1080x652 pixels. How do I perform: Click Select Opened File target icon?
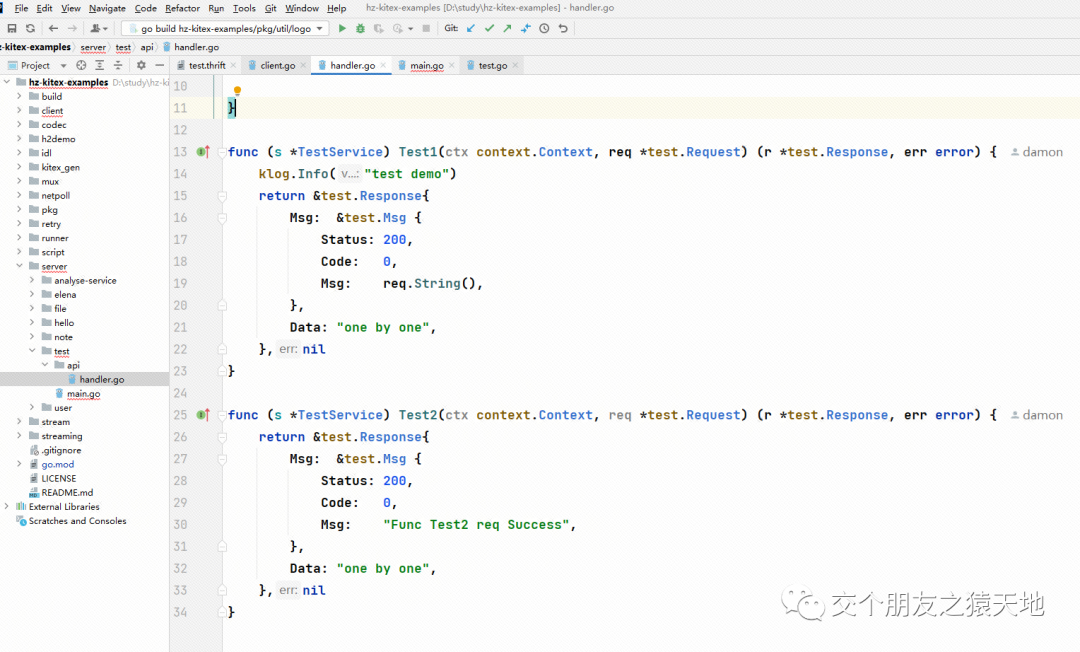(81, 65)
